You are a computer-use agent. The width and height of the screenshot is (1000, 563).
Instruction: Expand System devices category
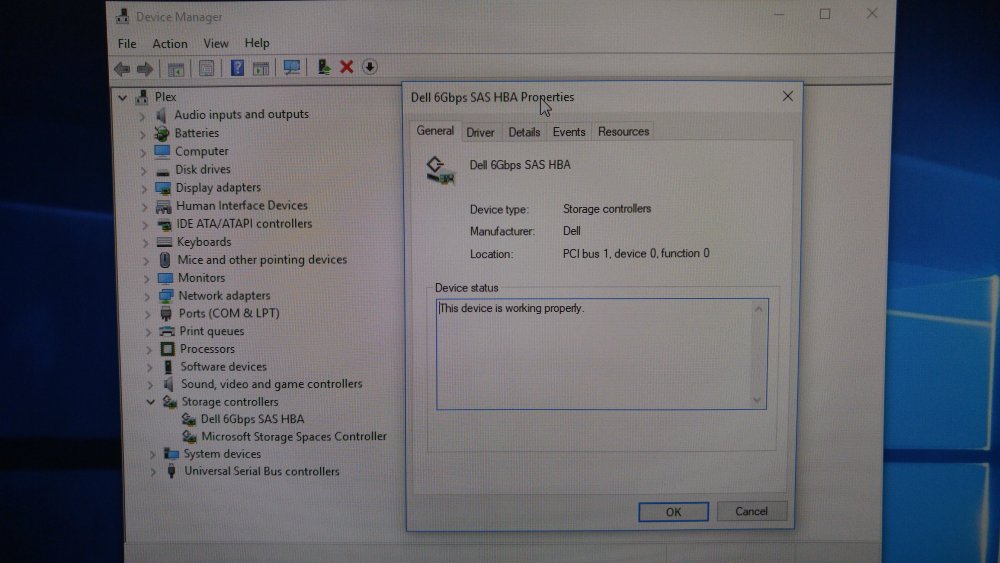(152, 455)
